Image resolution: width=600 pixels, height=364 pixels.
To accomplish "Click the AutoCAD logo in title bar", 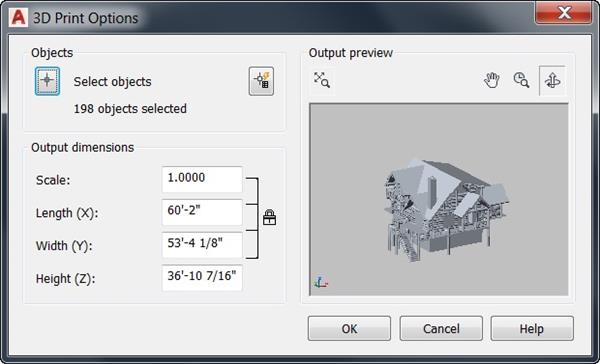I will click(18, 18).
